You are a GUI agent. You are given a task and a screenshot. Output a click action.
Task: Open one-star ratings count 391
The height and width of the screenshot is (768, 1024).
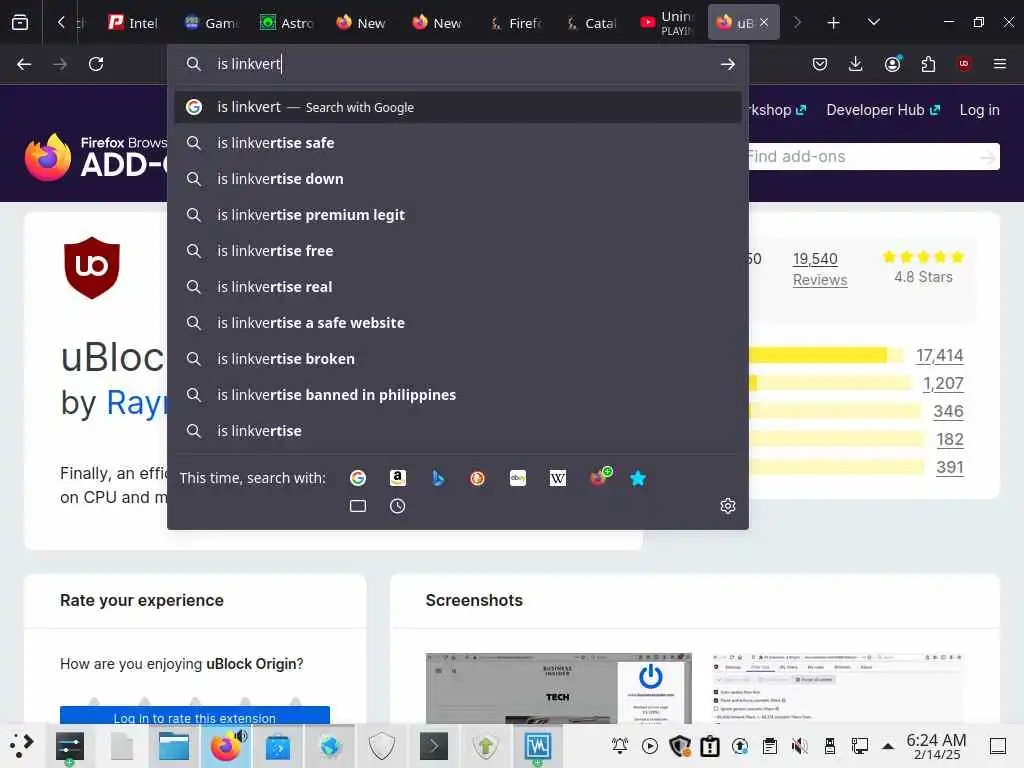tap(950, 467)
